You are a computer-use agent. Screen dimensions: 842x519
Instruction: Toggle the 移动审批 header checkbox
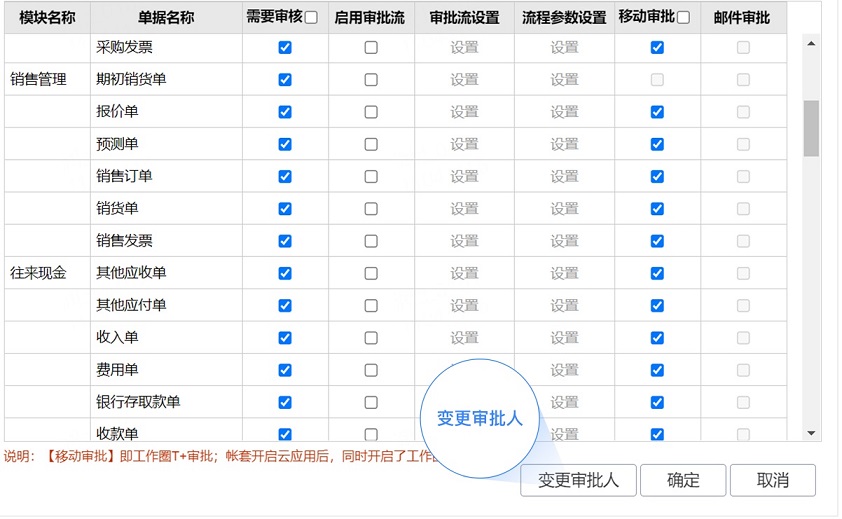pos(684,17)
